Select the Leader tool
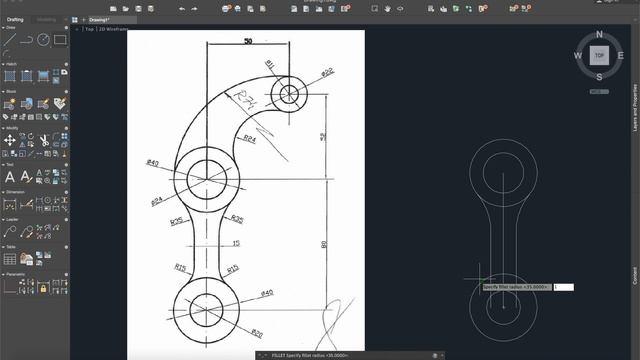This screenshot has width=640, height=360. pos(10,232)
